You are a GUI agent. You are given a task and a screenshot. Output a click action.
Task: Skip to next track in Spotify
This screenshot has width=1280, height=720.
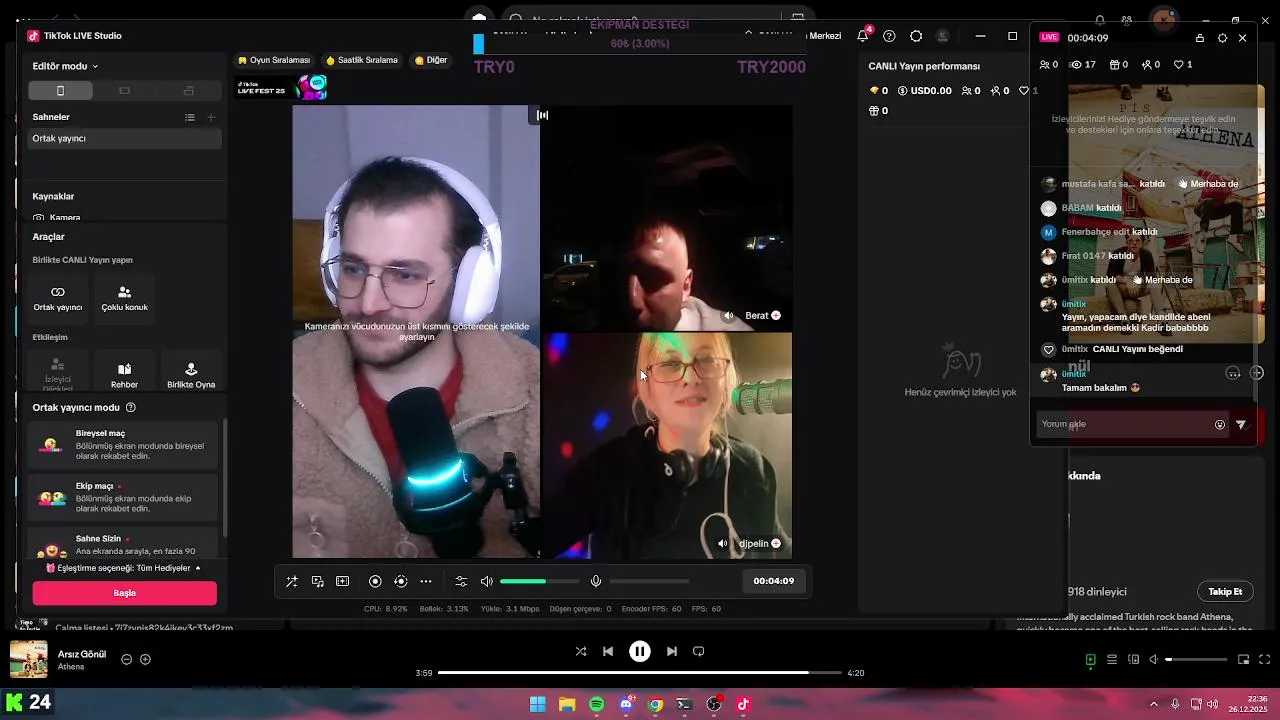tap(672, 651)
